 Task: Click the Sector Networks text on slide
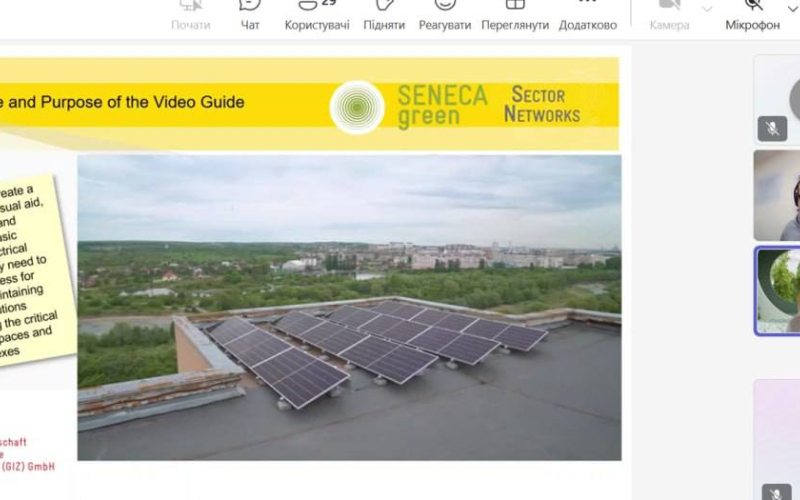[x=542, y=105]
